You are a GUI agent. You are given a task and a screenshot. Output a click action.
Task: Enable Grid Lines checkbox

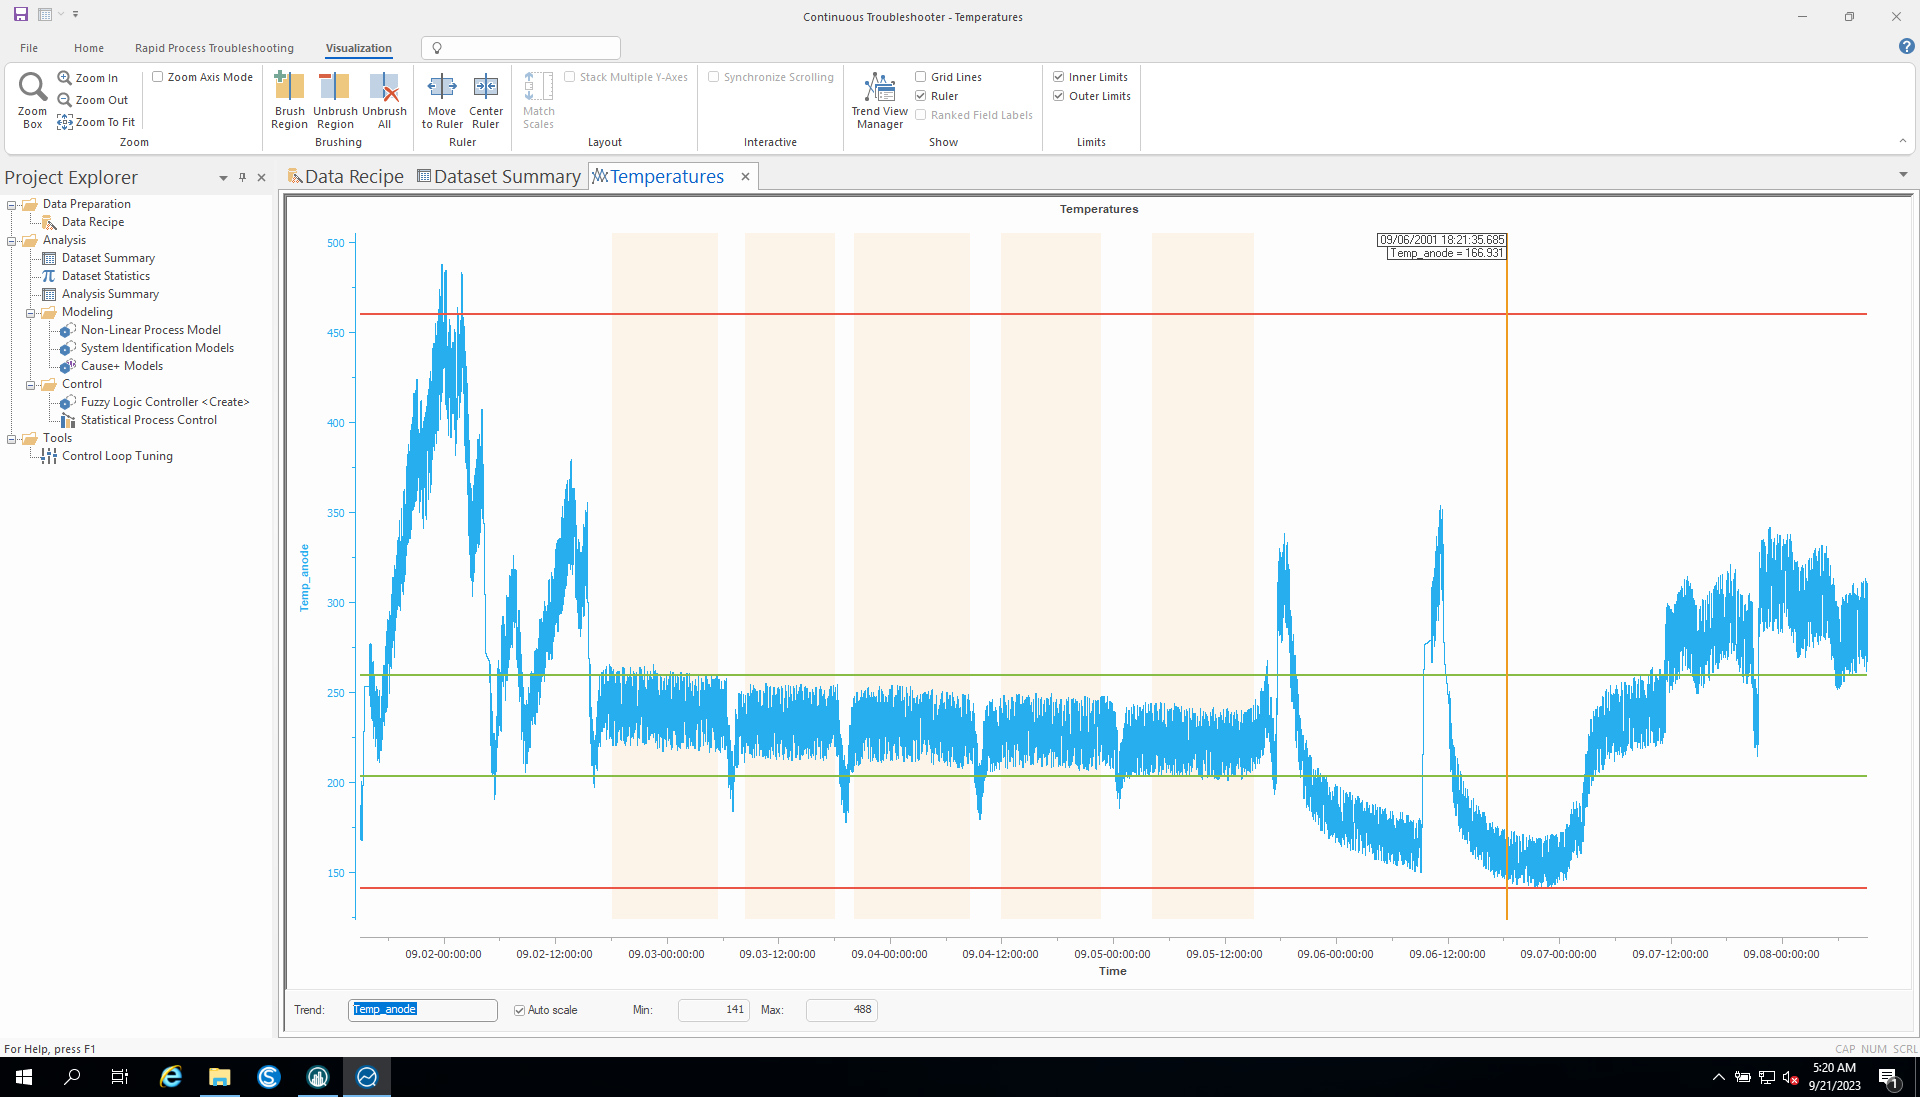pyautogui.click(x=921, y=77)
